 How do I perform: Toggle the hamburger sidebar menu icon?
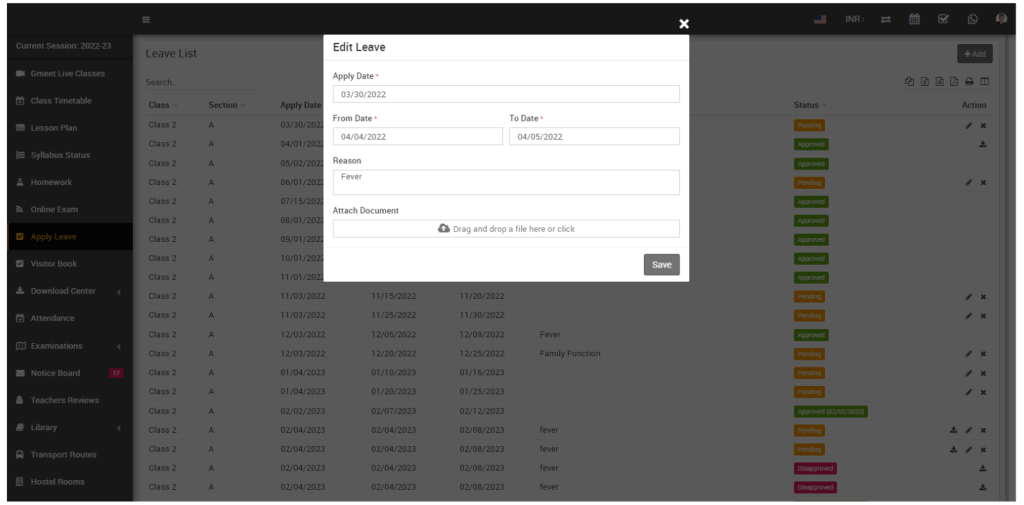(146, 19)
